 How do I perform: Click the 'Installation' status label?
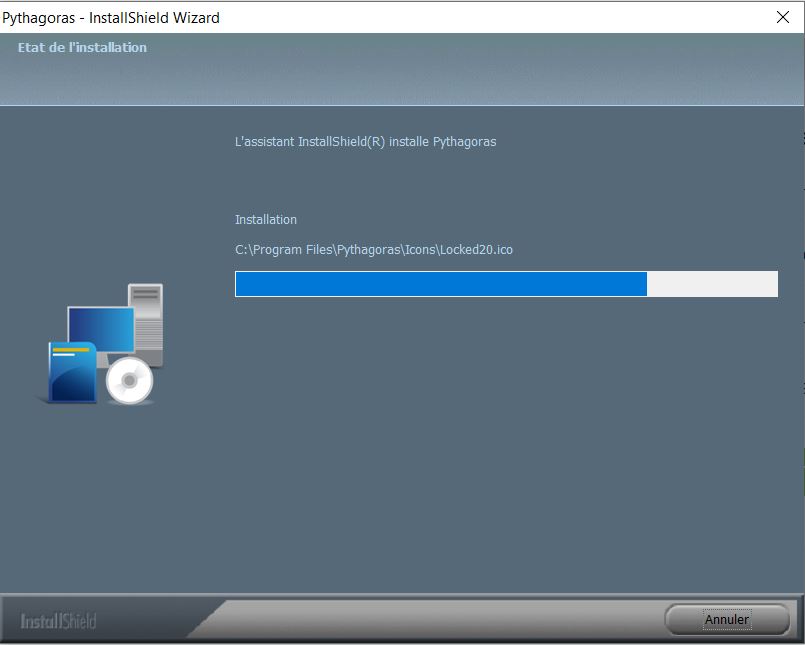pyautogui.click(x=266, y=219)
